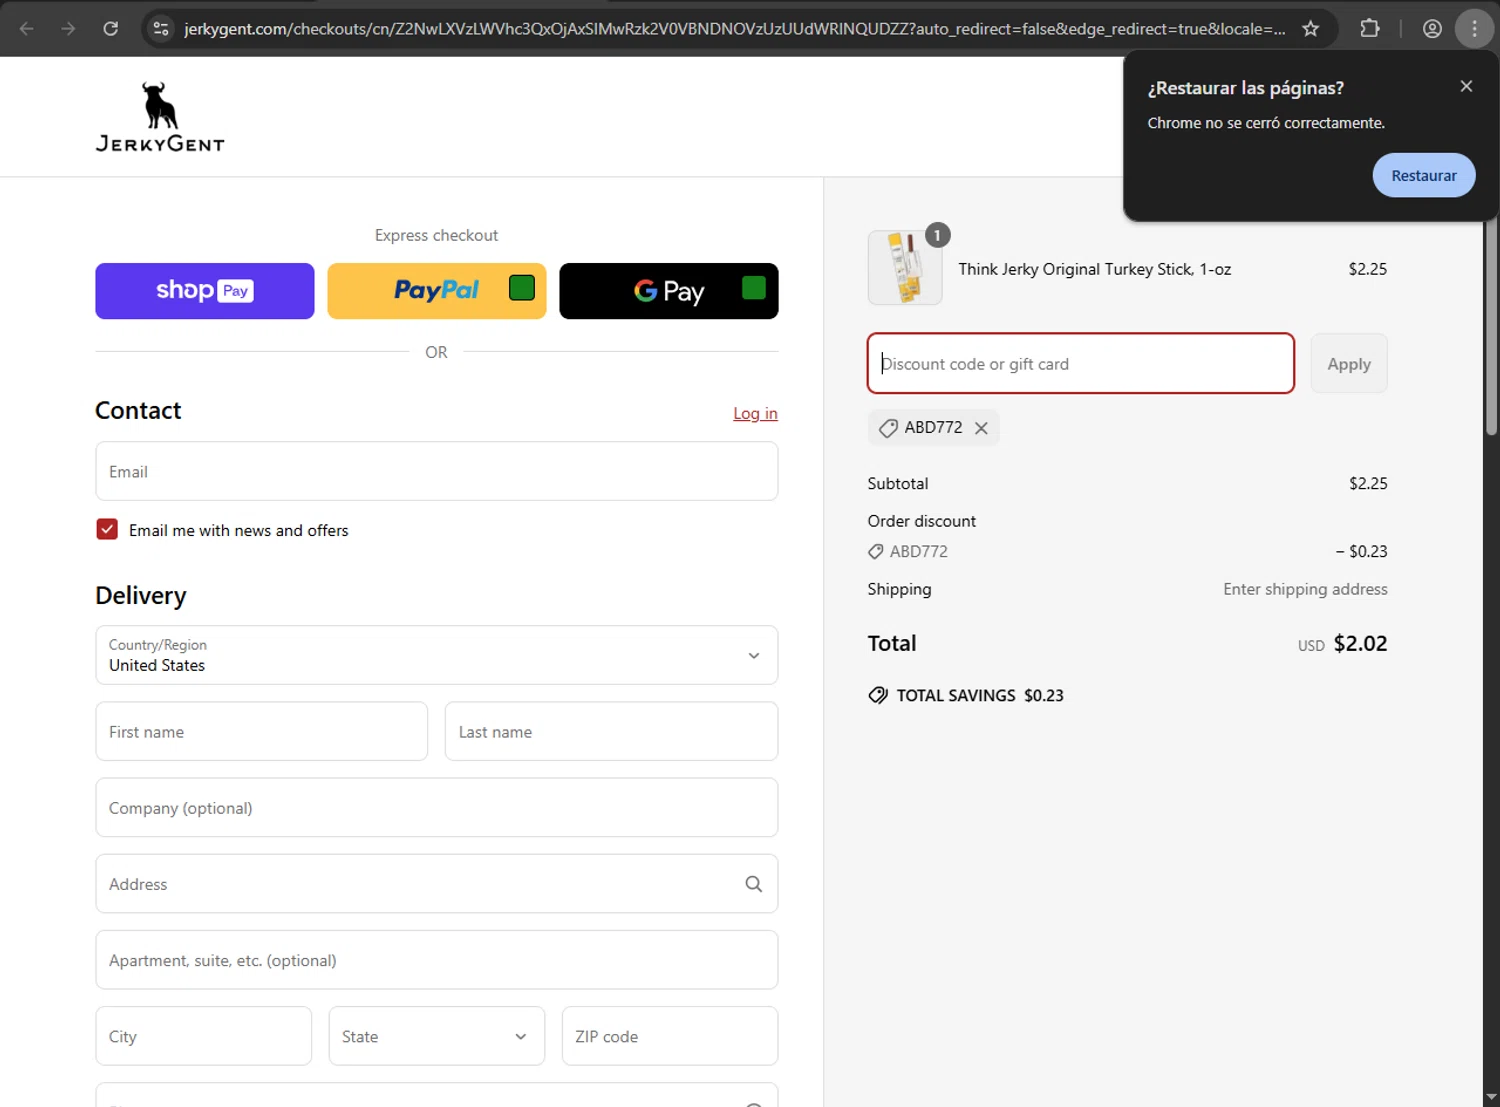Focus the Company (optional) field

[x=437, y=807]
